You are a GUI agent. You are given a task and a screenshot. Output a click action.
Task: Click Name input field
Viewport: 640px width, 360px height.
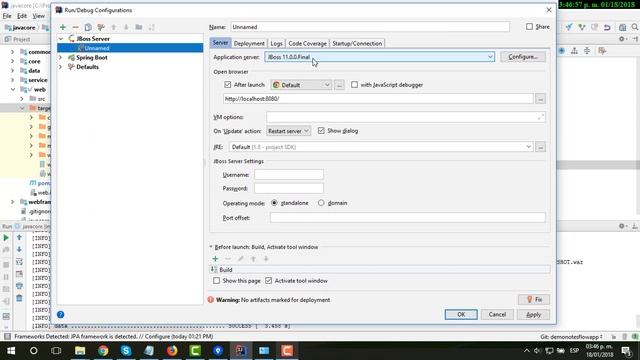[370, 27]
